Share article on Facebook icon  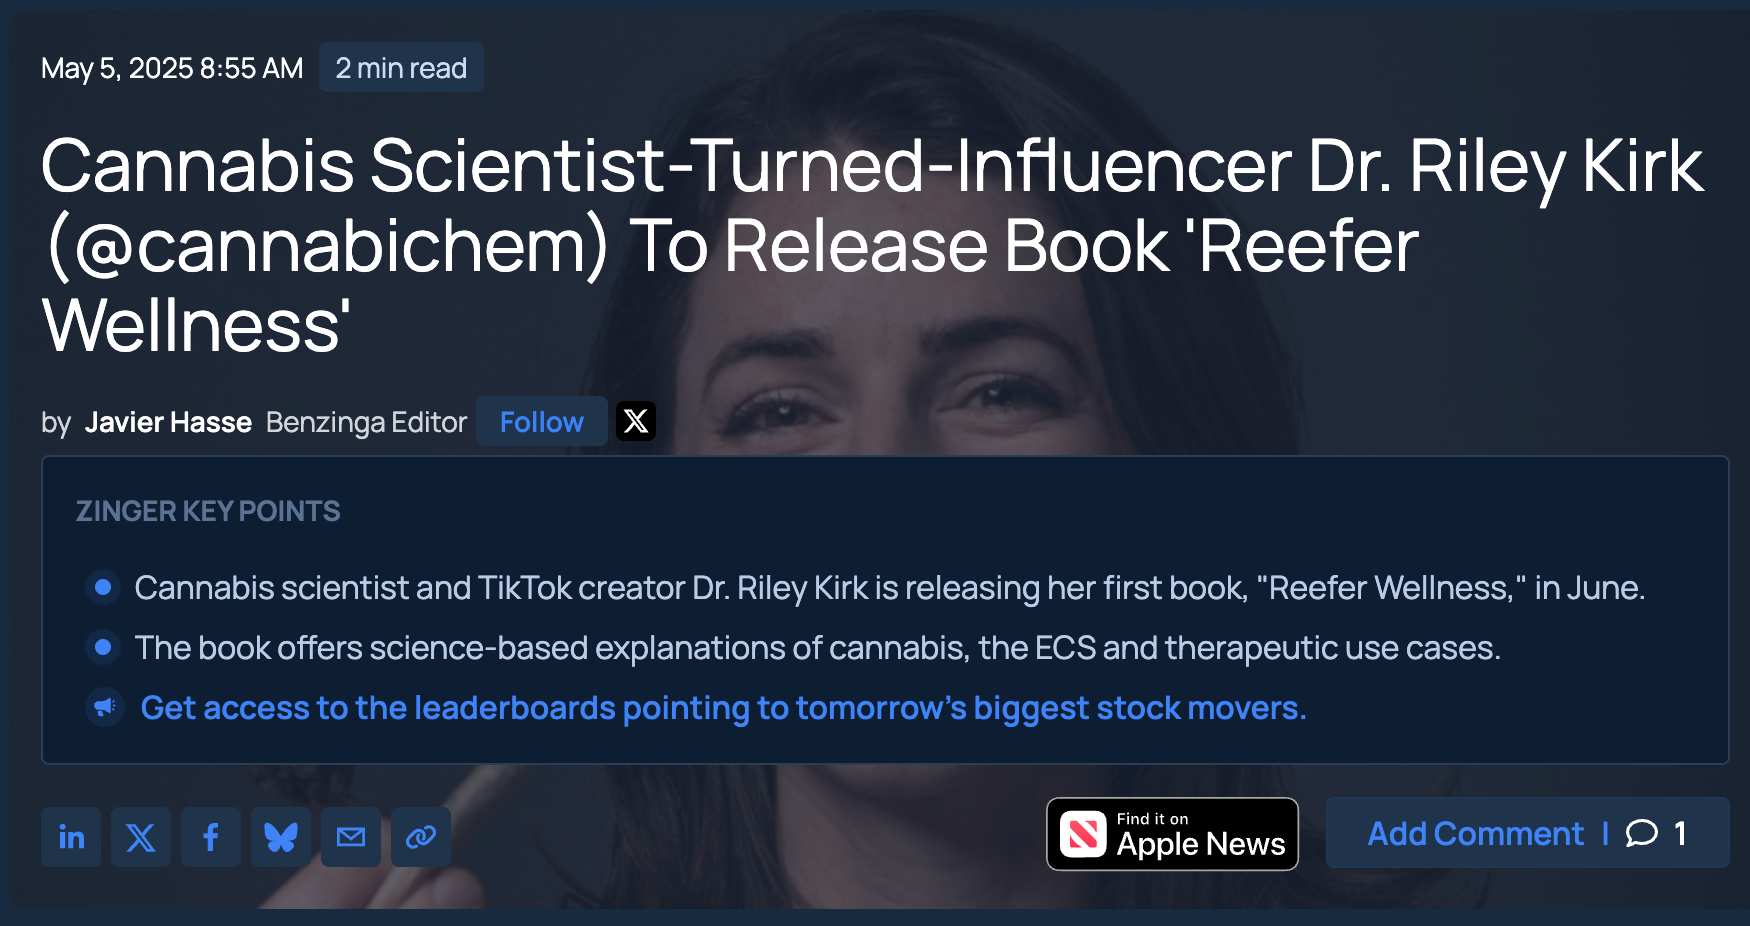(211, 837)
